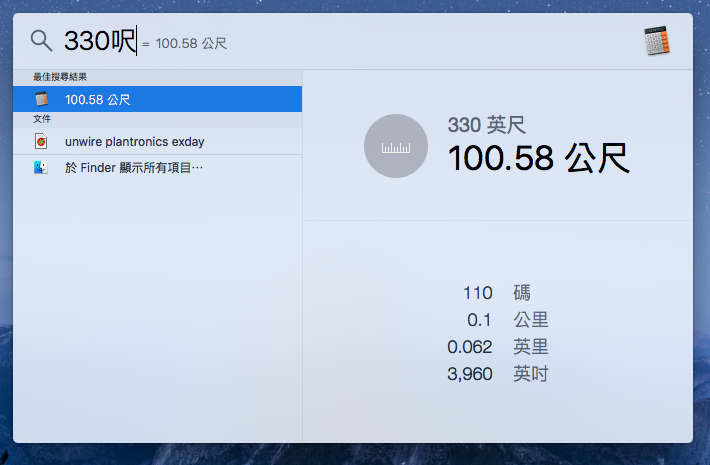Click the magnifying glass search icon
Screen dimensions: 710x465
(x=40, y=40)
